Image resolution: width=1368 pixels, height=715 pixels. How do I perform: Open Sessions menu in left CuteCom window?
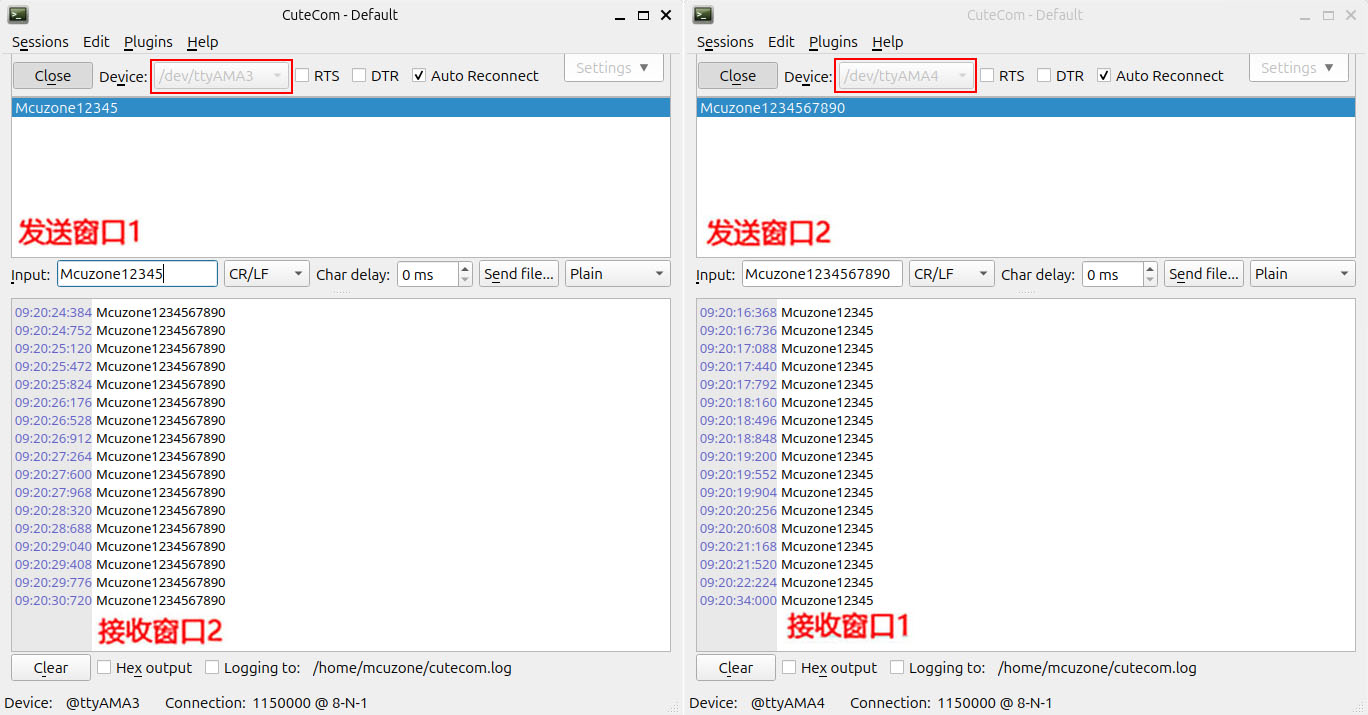(x=40, y=42)
